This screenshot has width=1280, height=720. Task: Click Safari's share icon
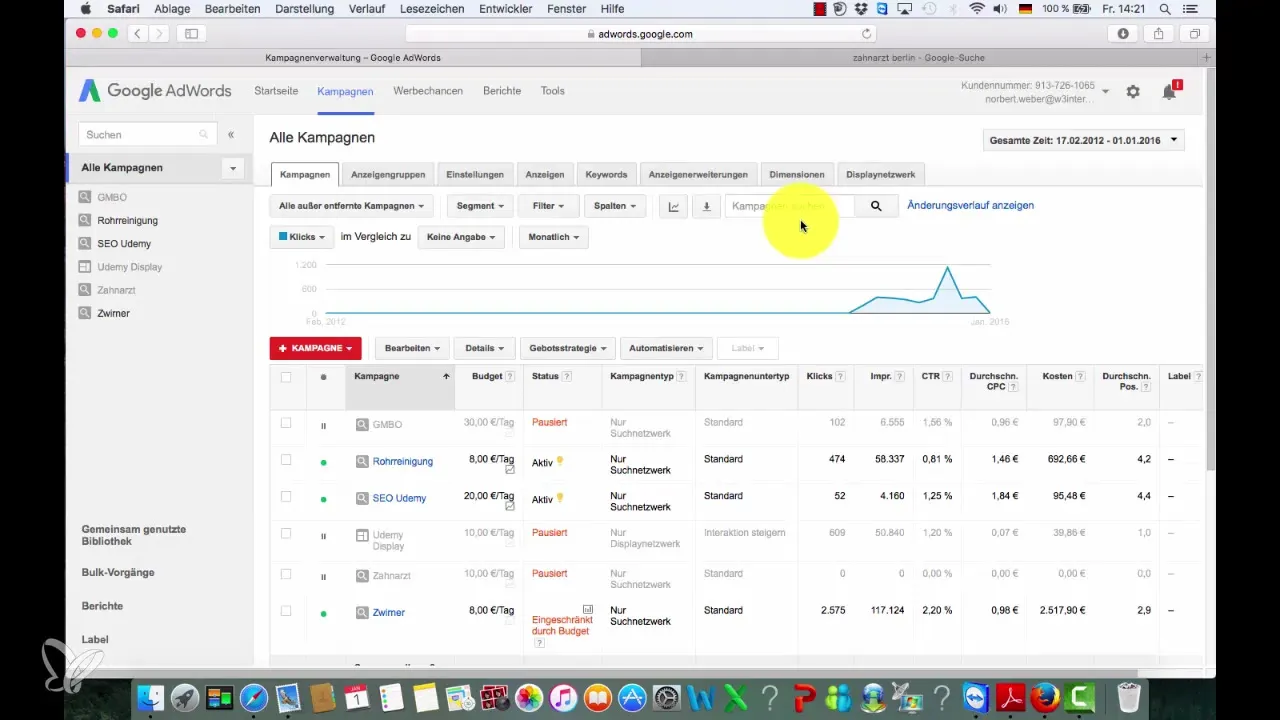coord(1158,34)
